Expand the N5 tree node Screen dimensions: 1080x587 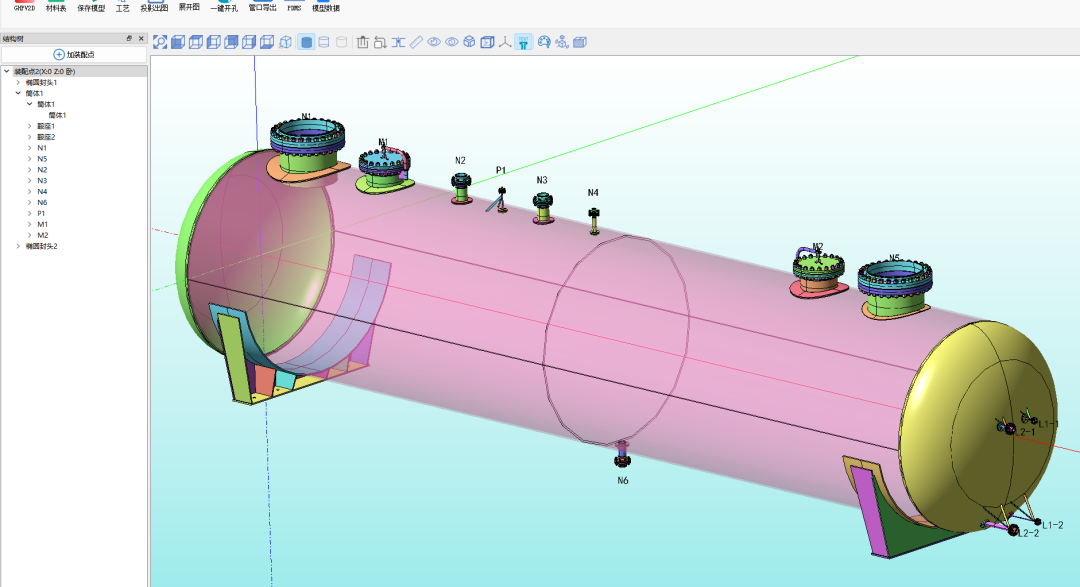point(30,158)
